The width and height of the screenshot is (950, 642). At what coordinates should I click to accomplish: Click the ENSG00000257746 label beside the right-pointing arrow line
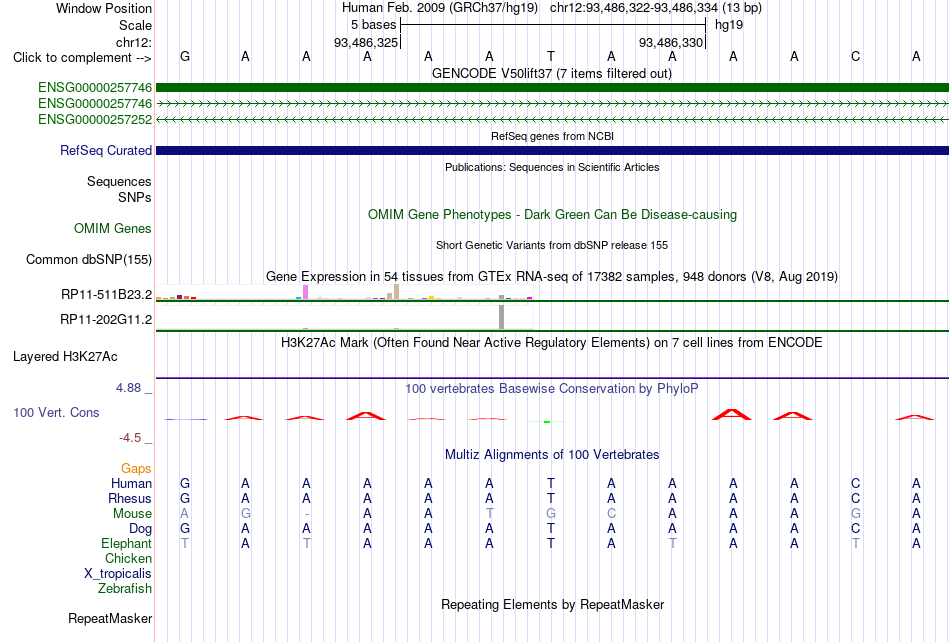pyautogui.click(x=95, y=104)
